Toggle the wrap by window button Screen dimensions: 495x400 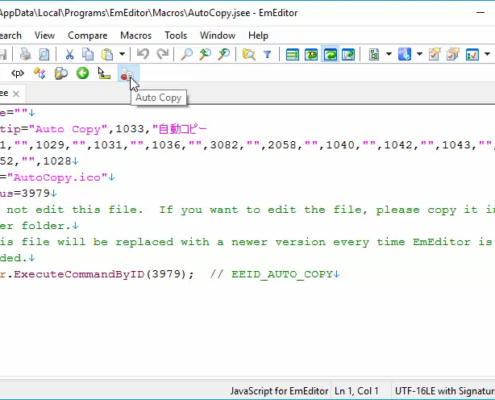pyautogui.click(x=330, y=54)
